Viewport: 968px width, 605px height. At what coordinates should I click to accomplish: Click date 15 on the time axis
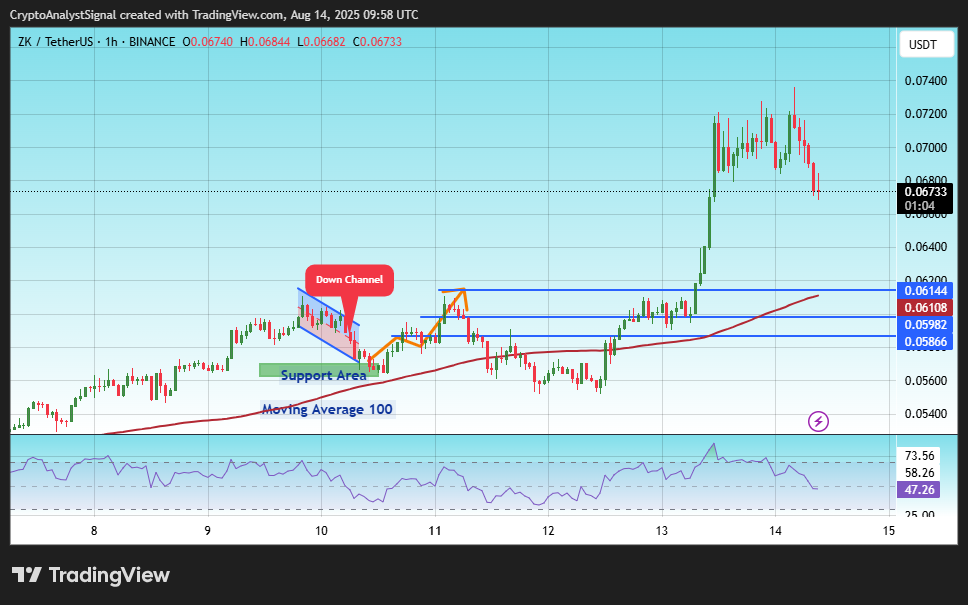(x=888, y=530)
